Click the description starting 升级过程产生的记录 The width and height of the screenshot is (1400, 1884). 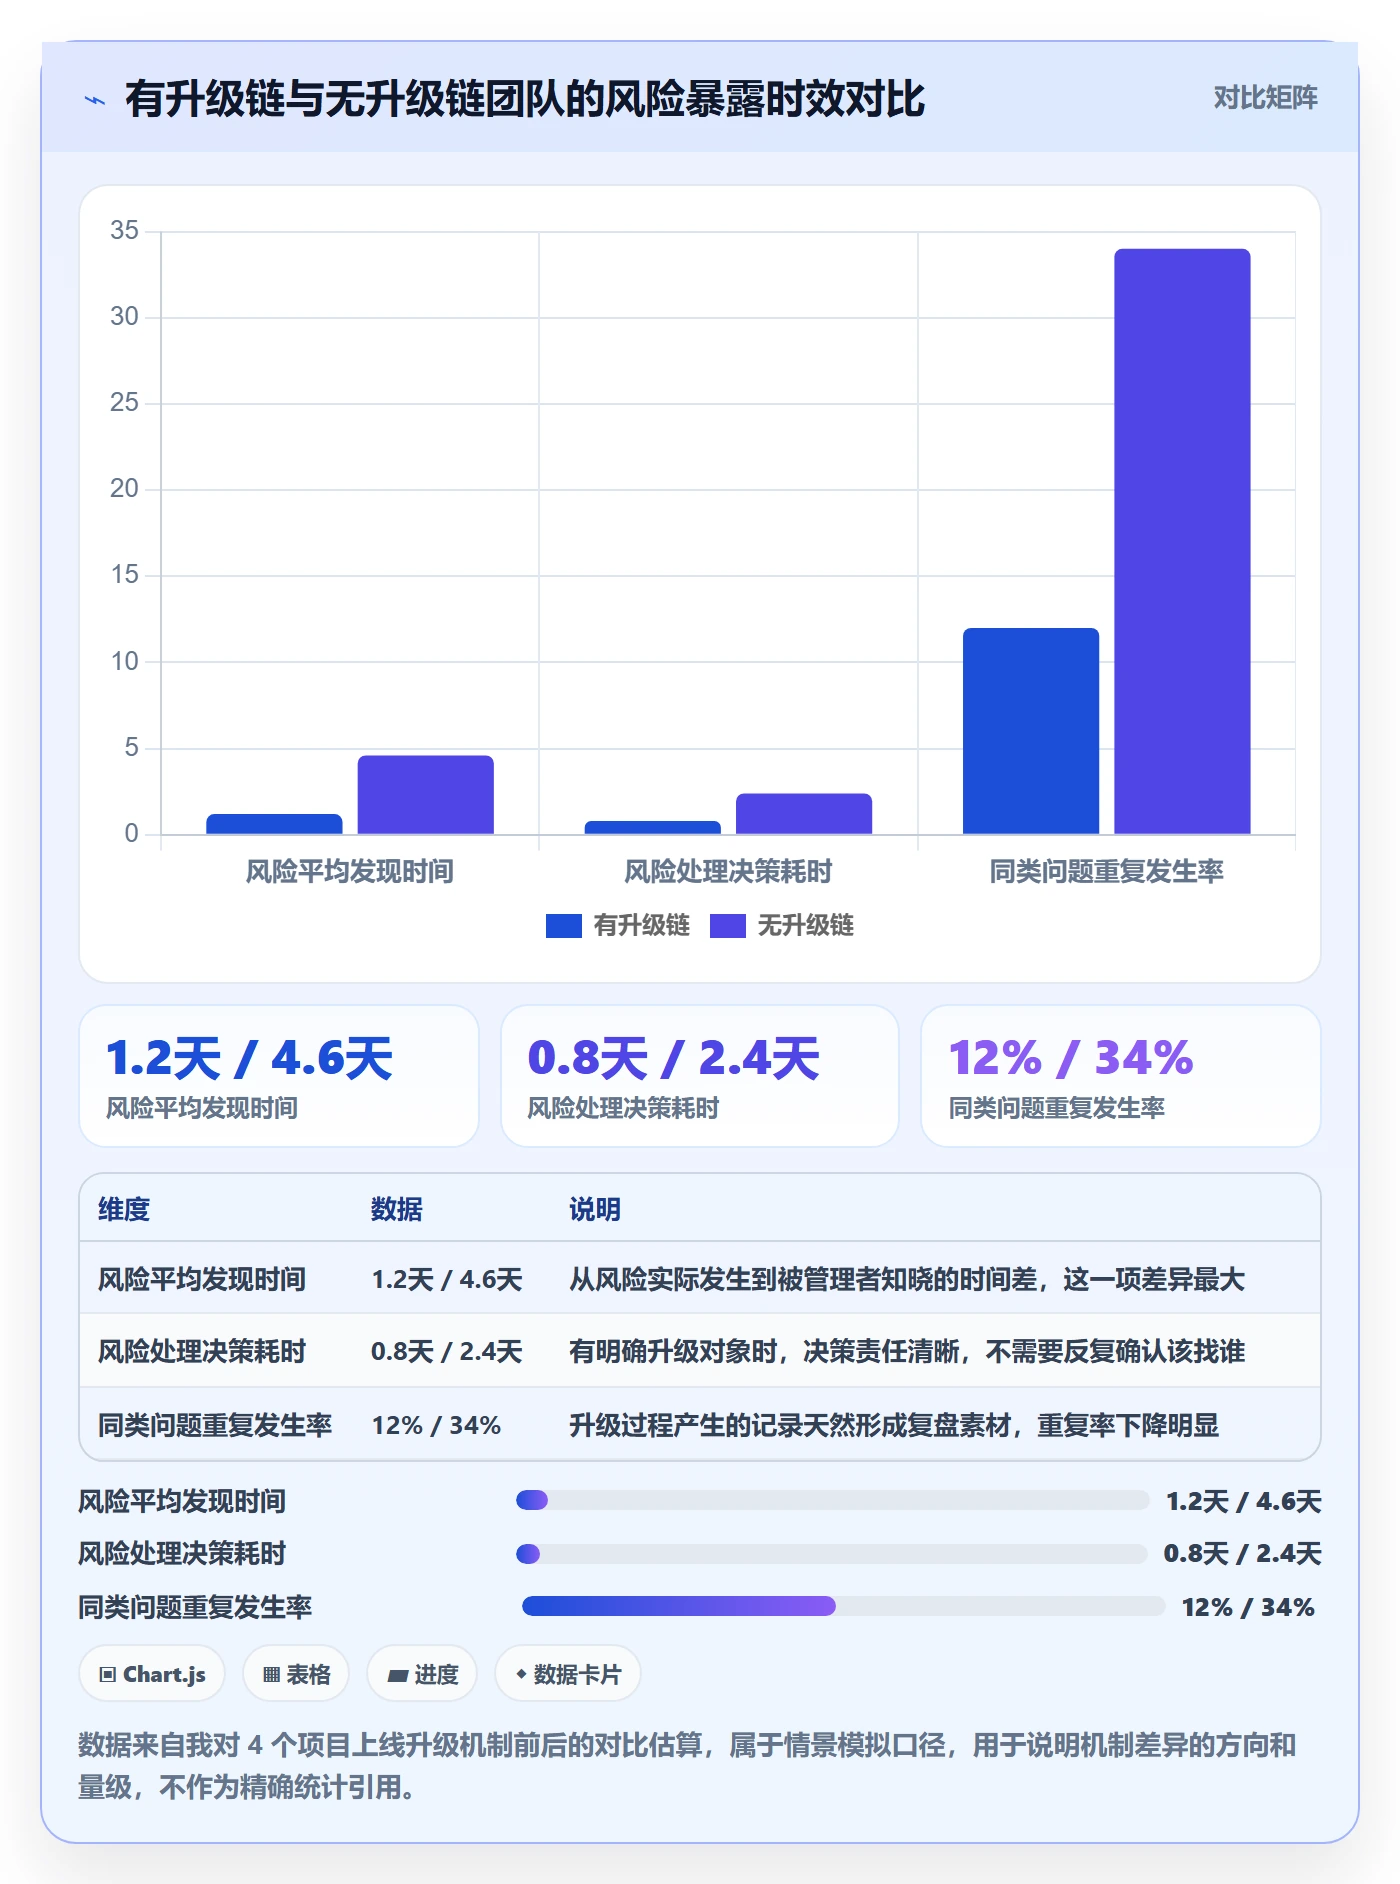tap(894, 1425)
